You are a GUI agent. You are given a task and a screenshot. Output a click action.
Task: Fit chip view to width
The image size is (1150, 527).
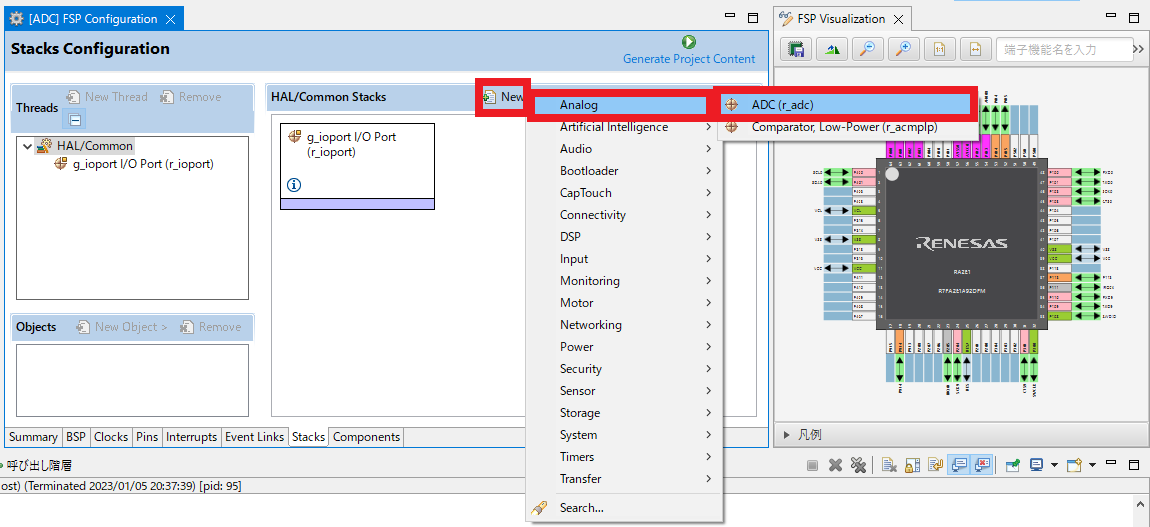[975, 49]
